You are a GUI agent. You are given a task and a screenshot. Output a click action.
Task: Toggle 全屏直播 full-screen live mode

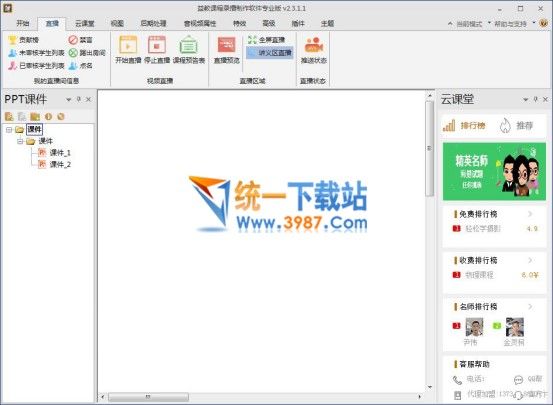point(267,40)
